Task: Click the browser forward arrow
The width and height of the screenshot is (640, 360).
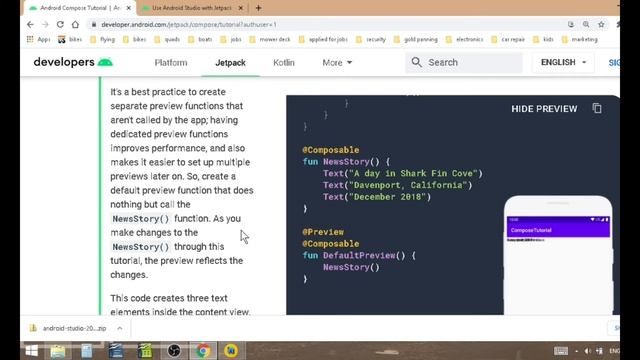Action: [x=45, y=24]
